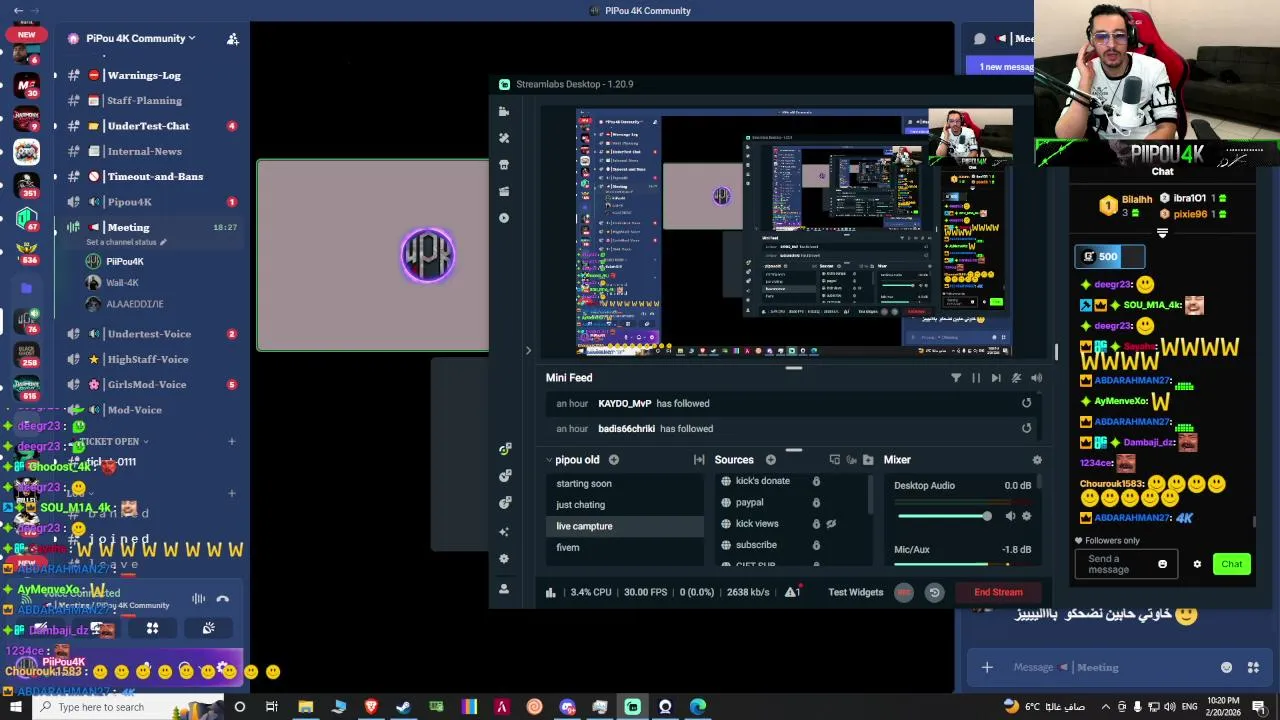Add a source folder in Sources
The width and height of the screenshot is (1280, 720).
(x=868, y=460)
